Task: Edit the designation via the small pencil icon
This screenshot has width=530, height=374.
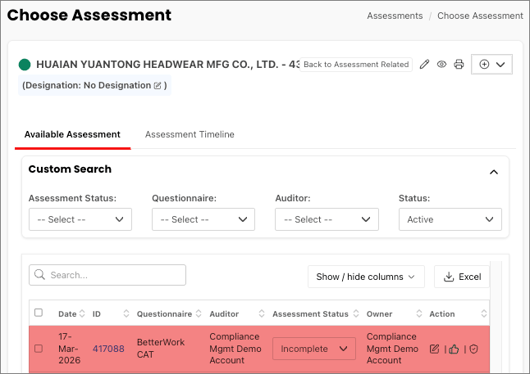Action: coord(157,86)
